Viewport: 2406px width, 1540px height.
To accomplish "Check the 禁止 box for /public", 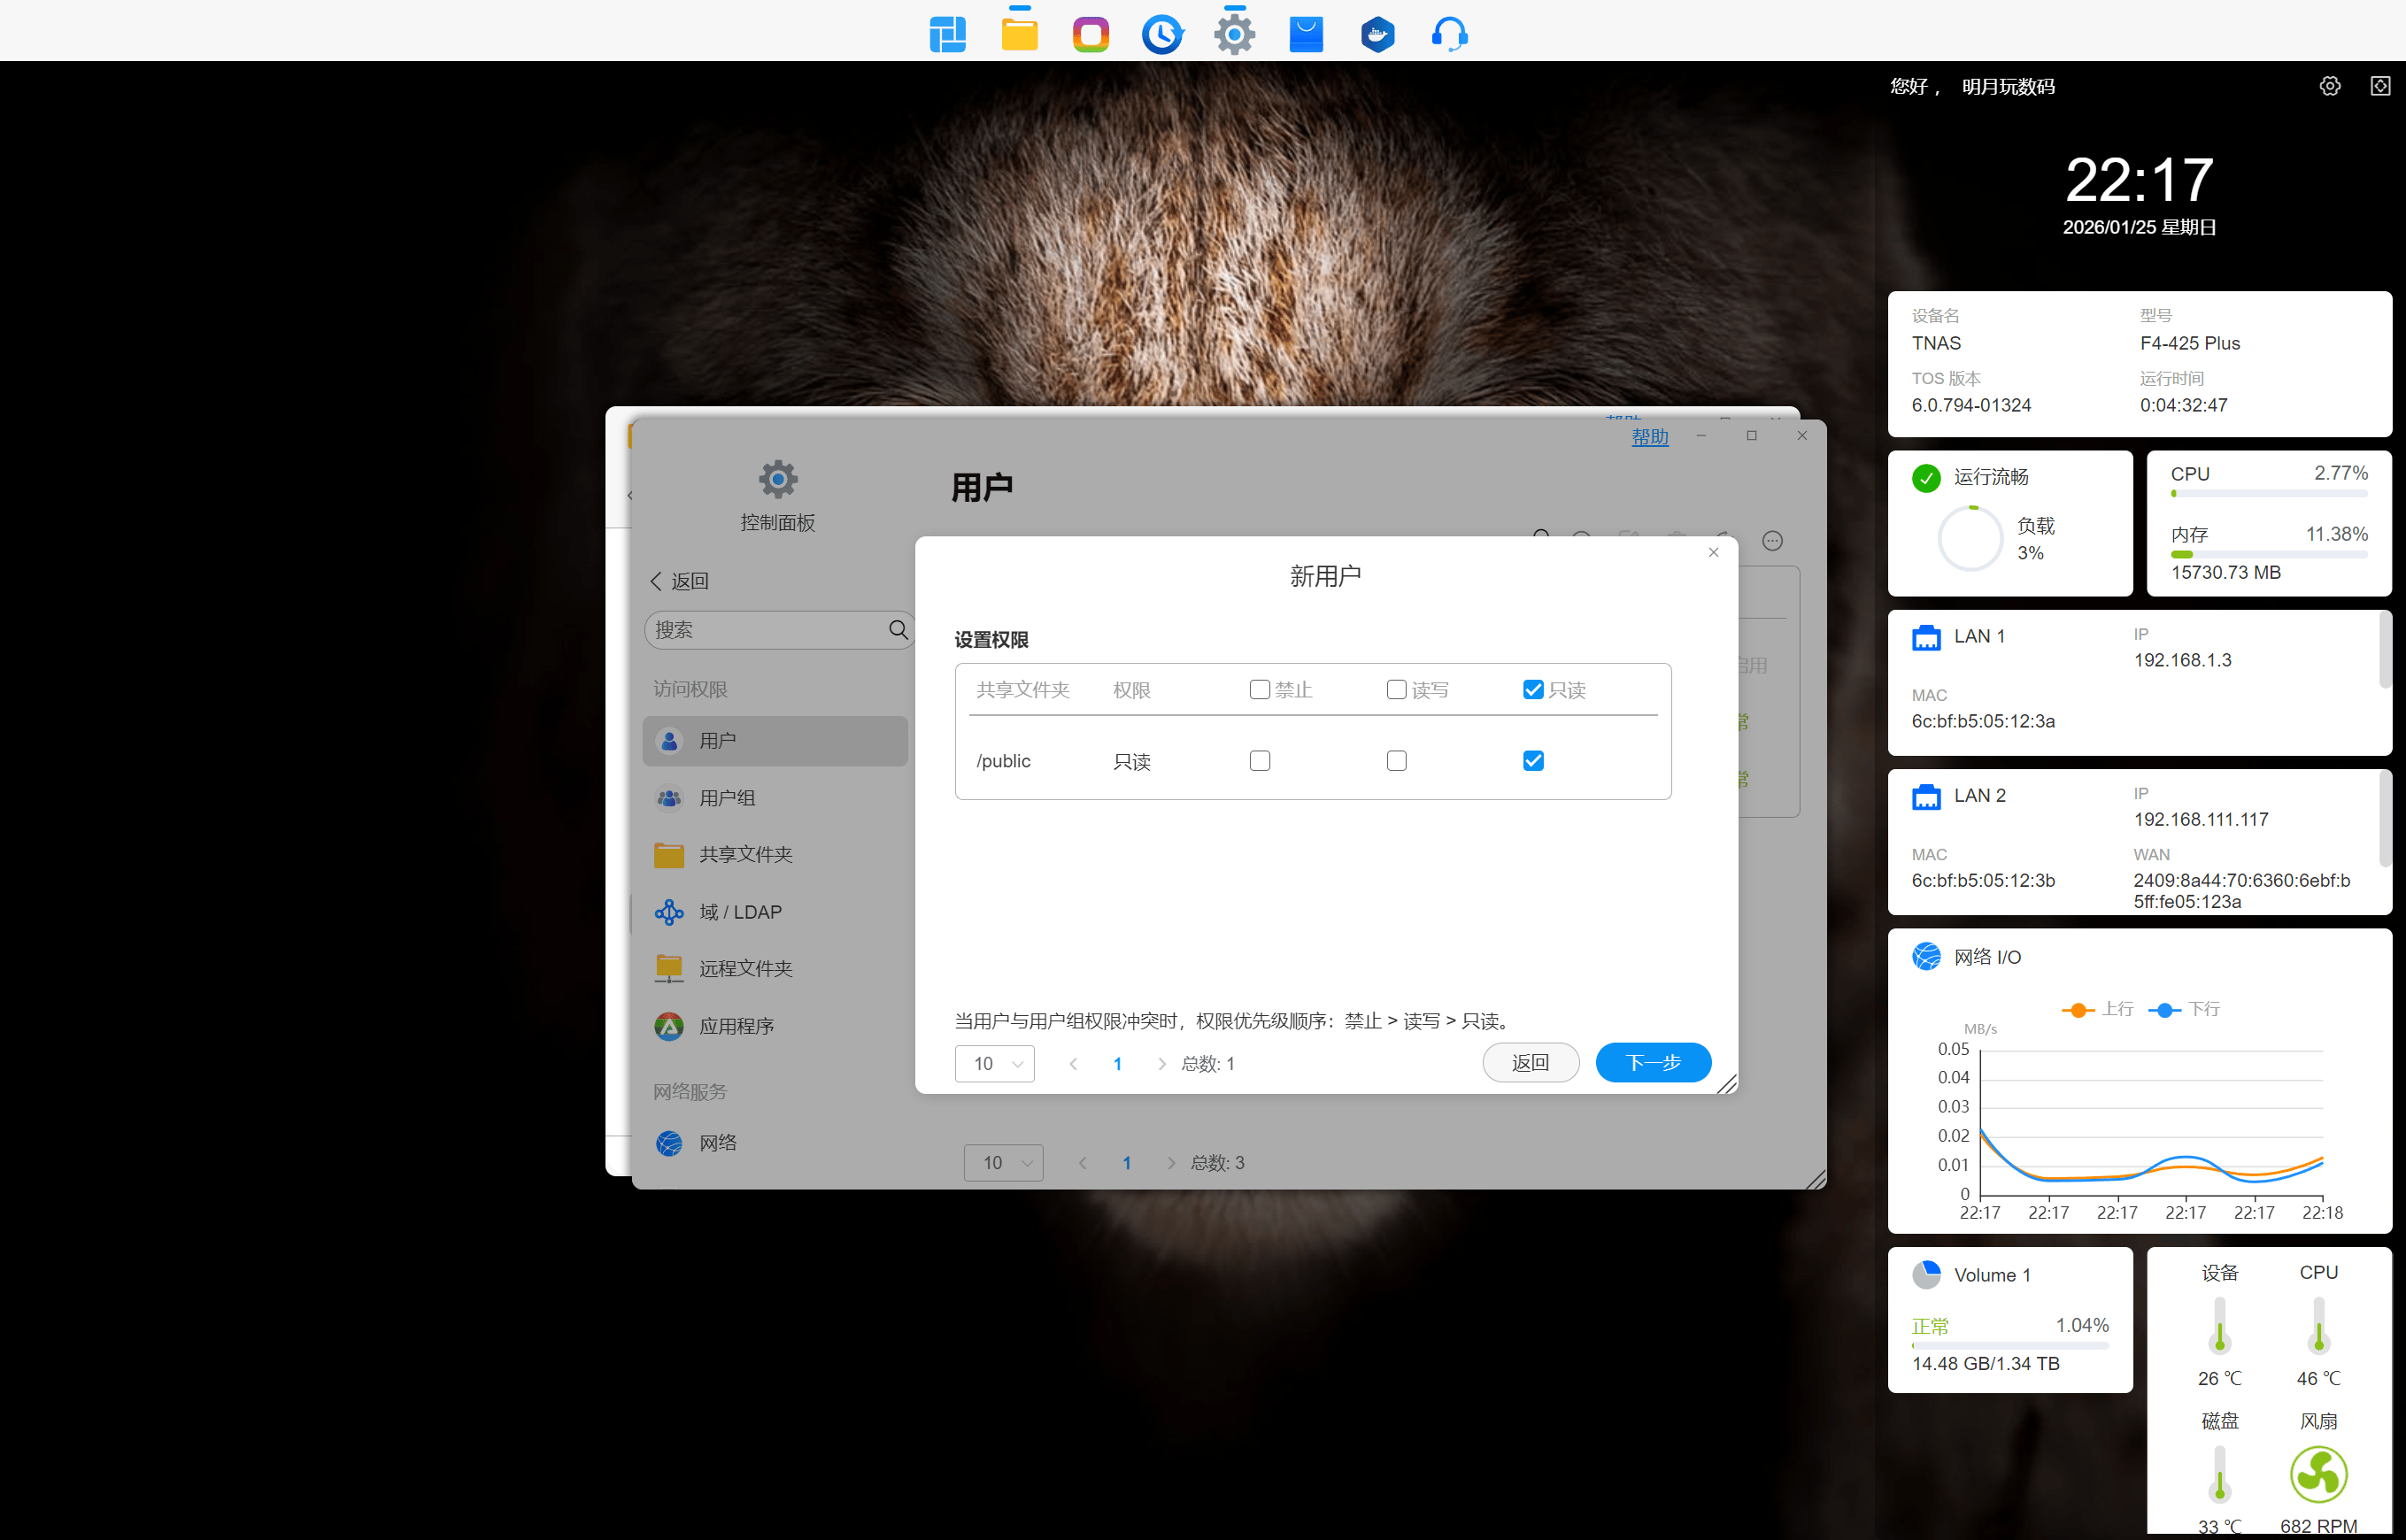I will [x=1259, y=761].
